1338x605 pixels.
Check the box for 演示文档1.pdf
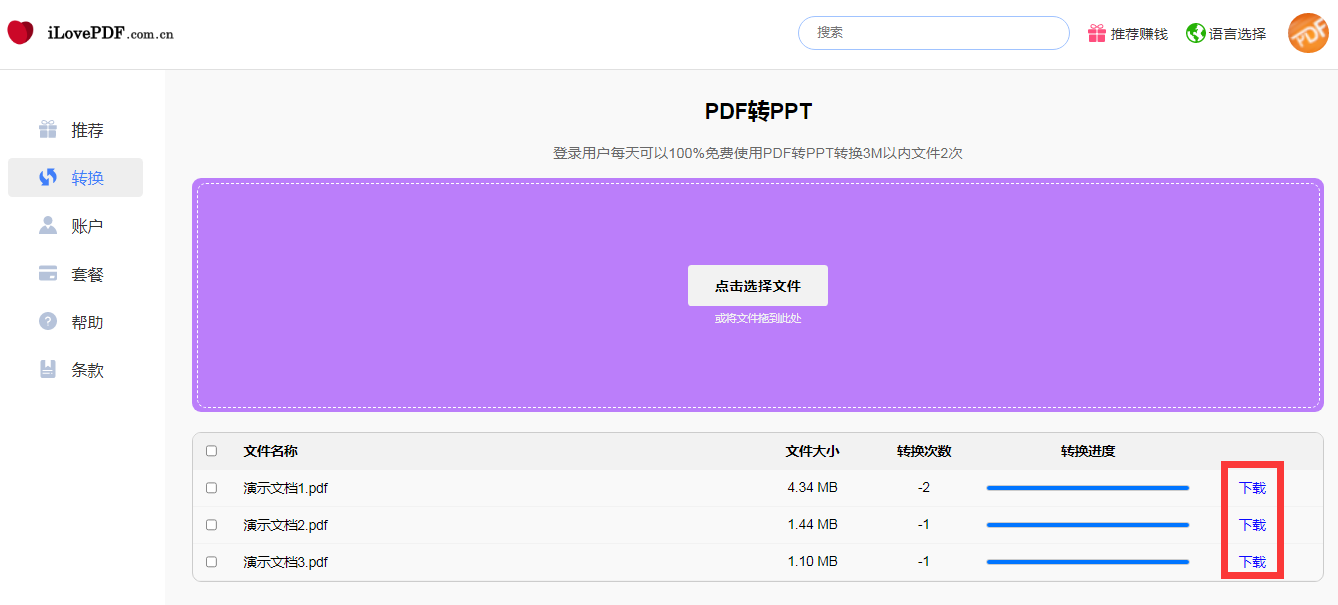click(211, 488)
